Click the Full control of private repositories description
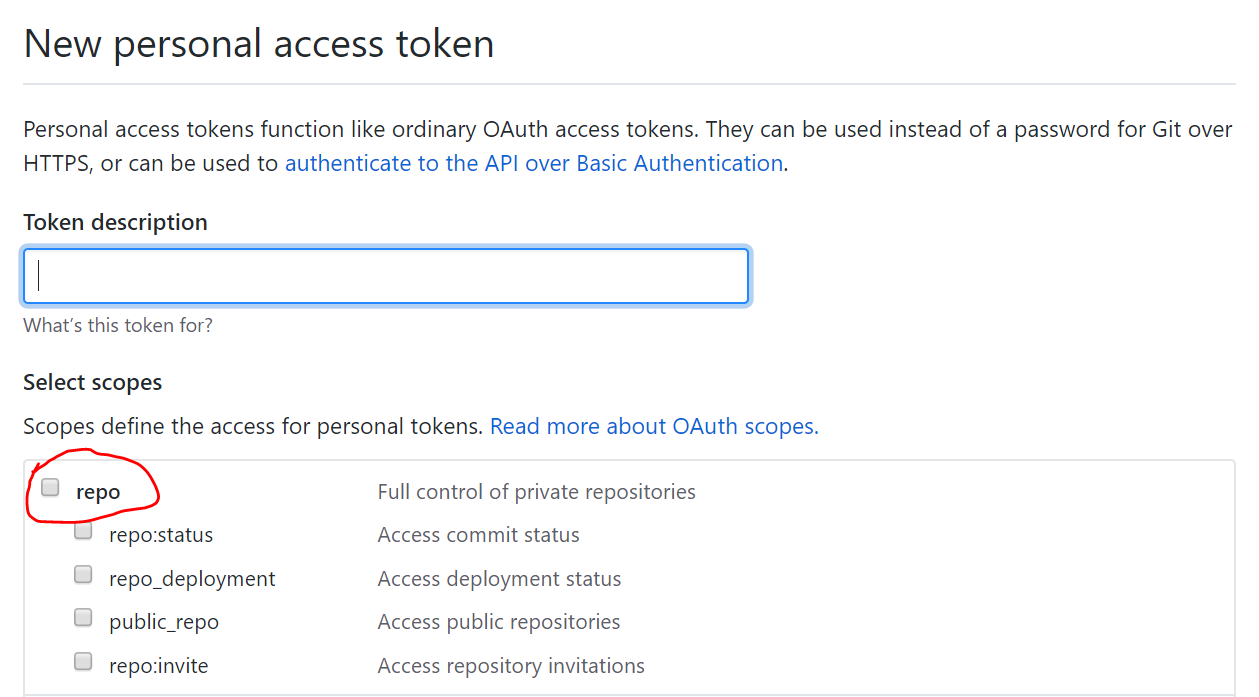The height and width of the screenshot is (697, 1259). point(536,492)
